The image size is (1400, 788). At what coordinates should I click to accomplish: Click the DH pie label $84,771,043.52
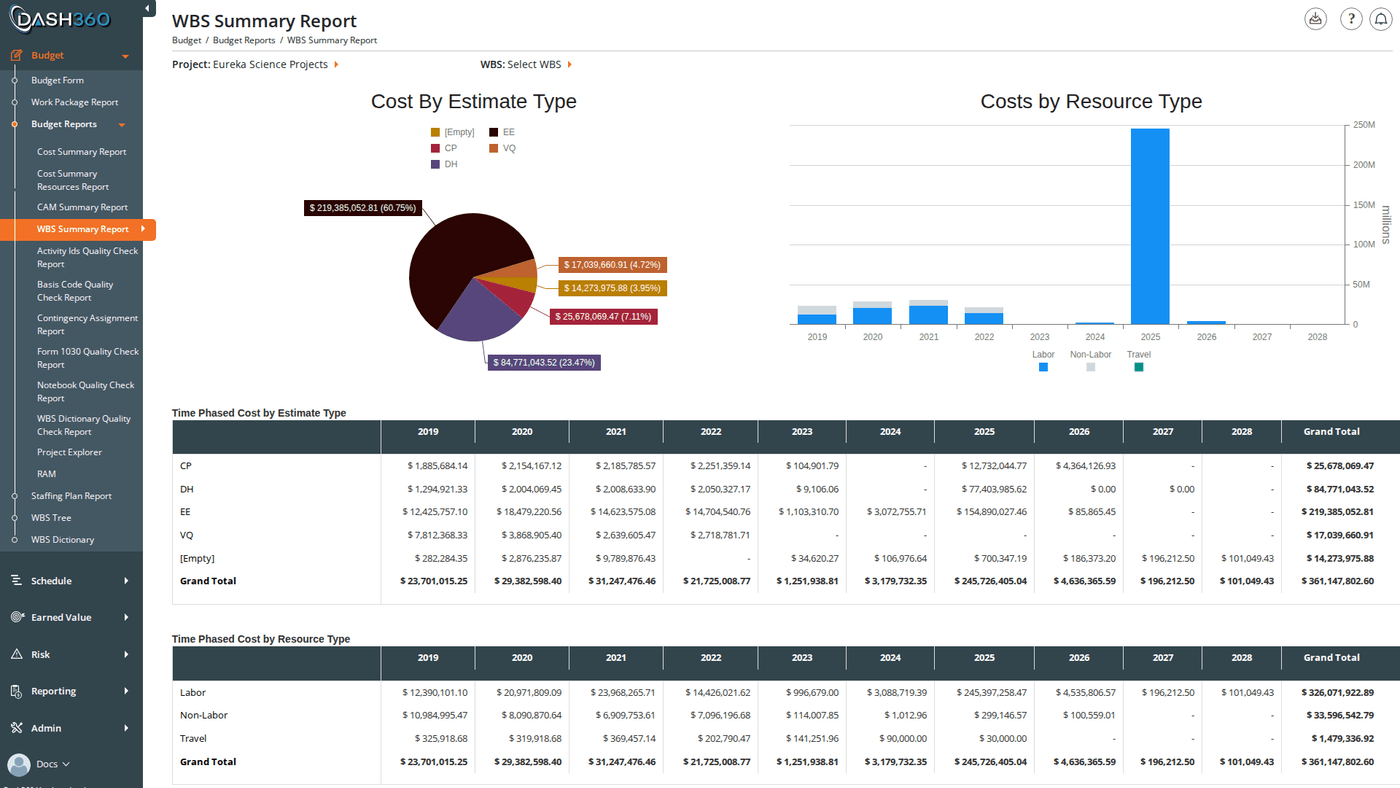[544, 363]
